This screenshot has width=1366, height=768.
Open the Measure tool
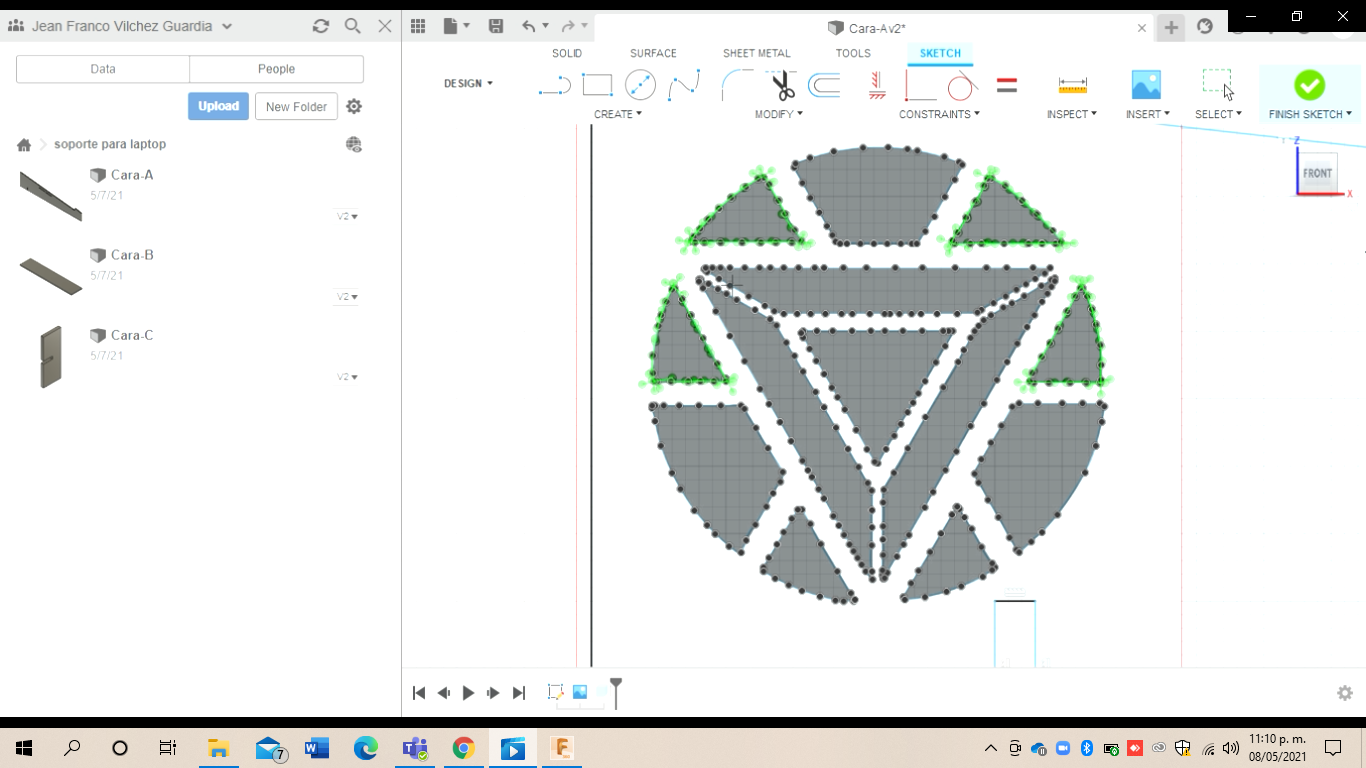(x=1072, y=86)
